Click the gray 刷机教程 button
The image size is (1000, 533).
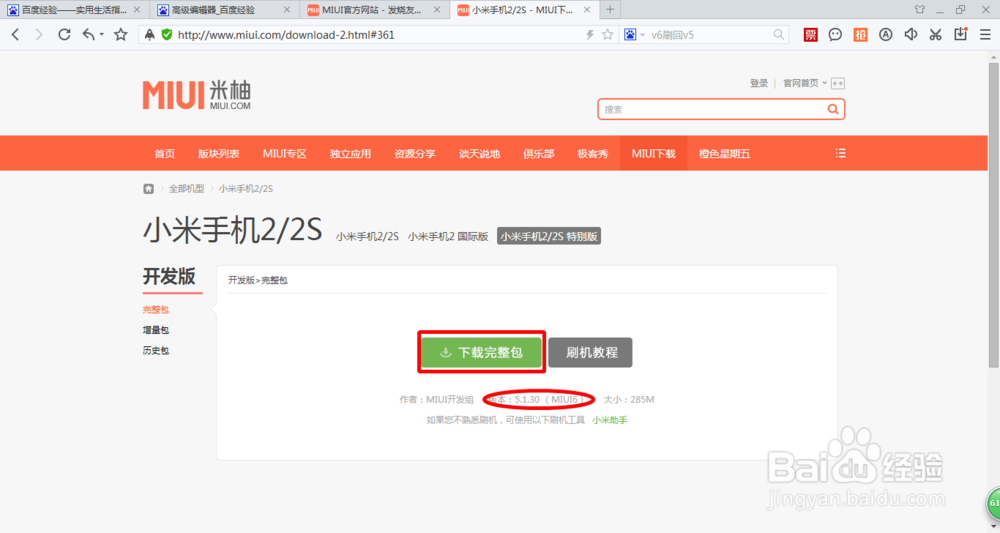coord(591,353)
